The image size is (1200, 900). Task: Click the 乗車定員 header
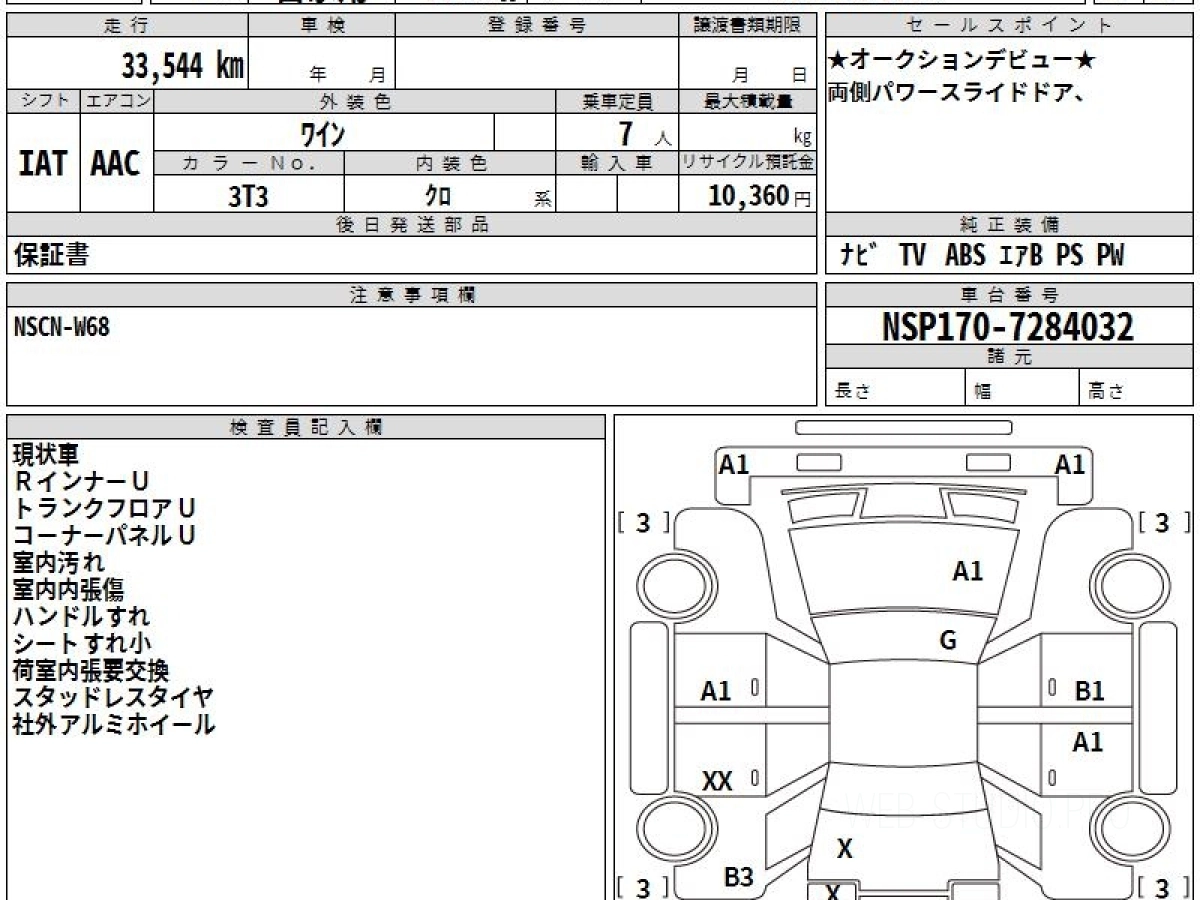click(617, 101)
